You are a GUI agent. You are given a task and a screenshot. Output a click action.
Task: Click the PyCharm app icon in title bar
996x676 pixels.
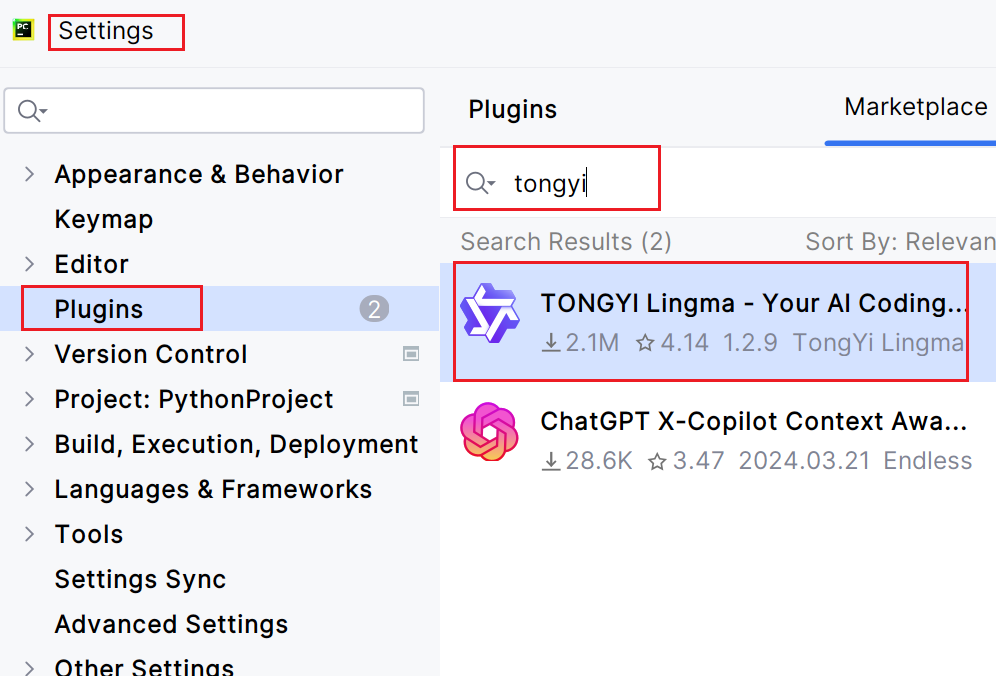click(x=23, y=30)
